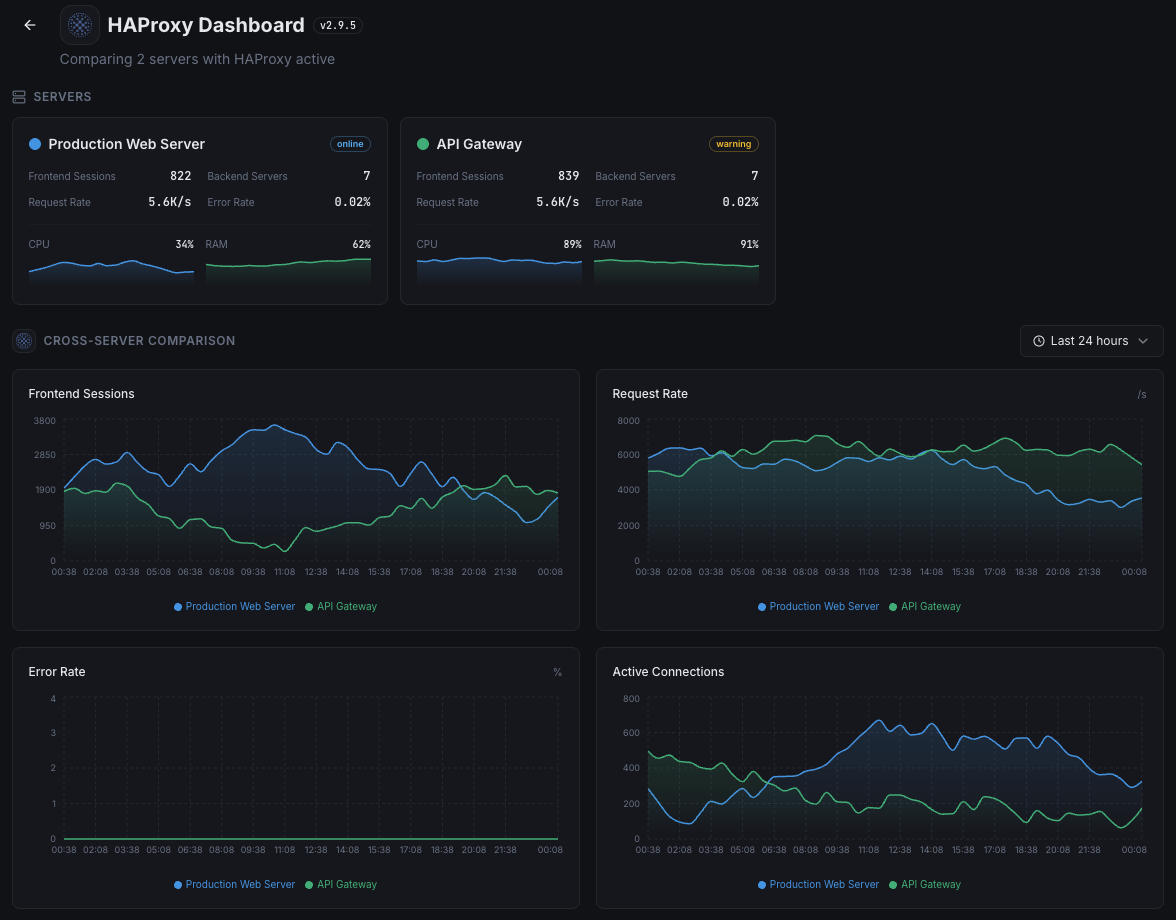Select the blue status dot on Production Web Server
The width and height of the screenshot is (1176, 920).
point(37,144)
